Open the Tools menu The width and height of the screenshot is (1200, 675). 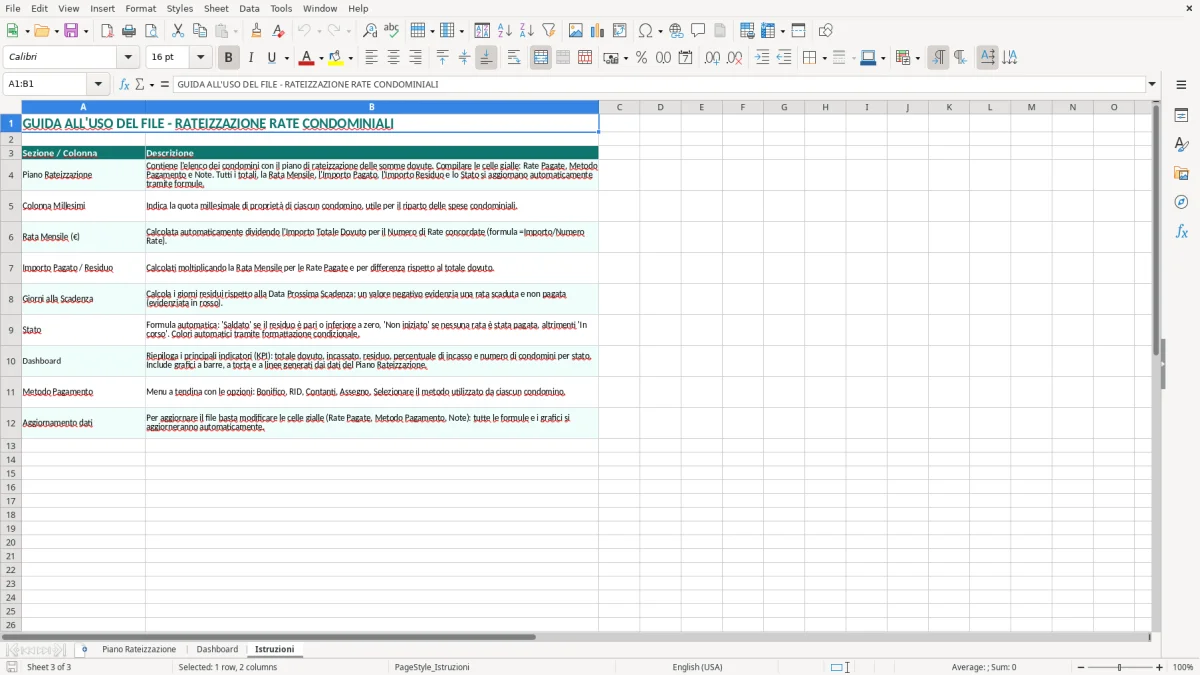281,8
